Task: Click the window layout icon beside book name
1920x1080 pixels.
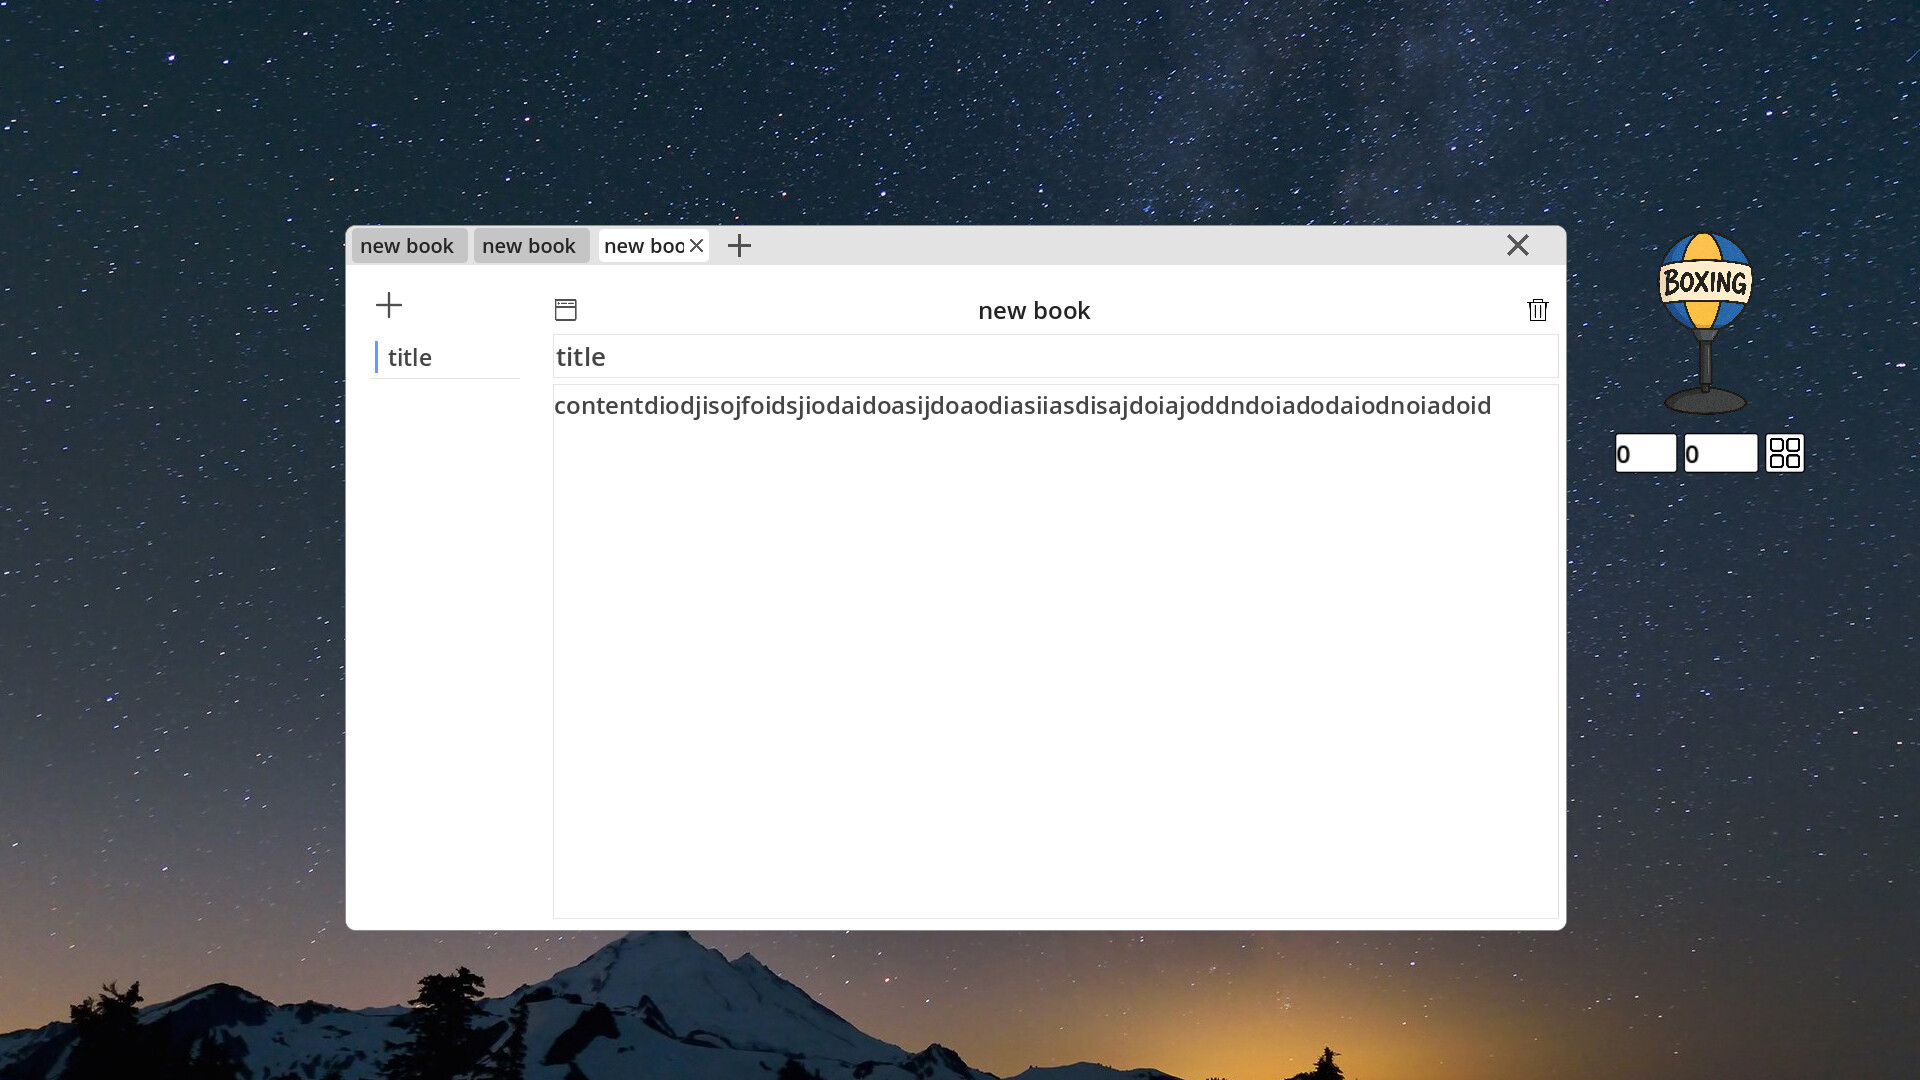Action: tap(566, 310)
